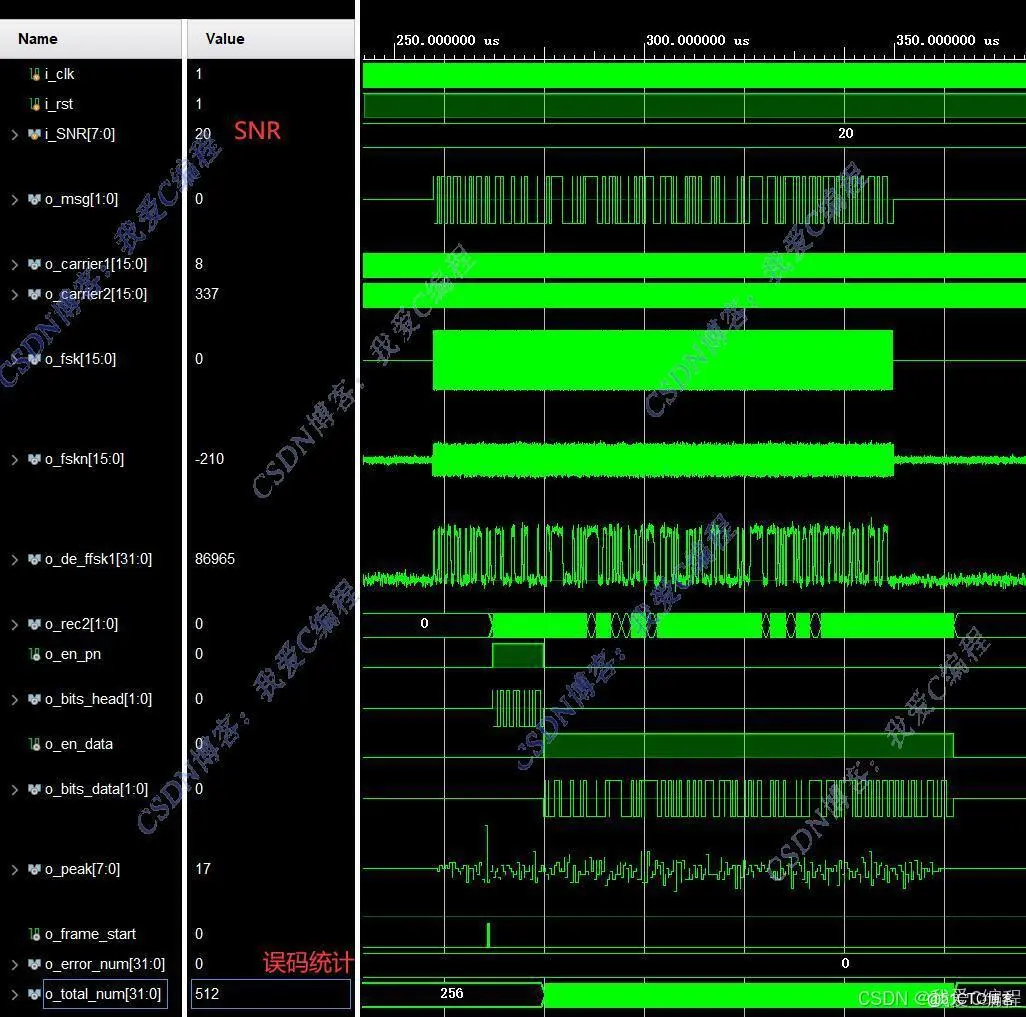
Task: Select the o_en_pn signal name
Action: [73, 654]
